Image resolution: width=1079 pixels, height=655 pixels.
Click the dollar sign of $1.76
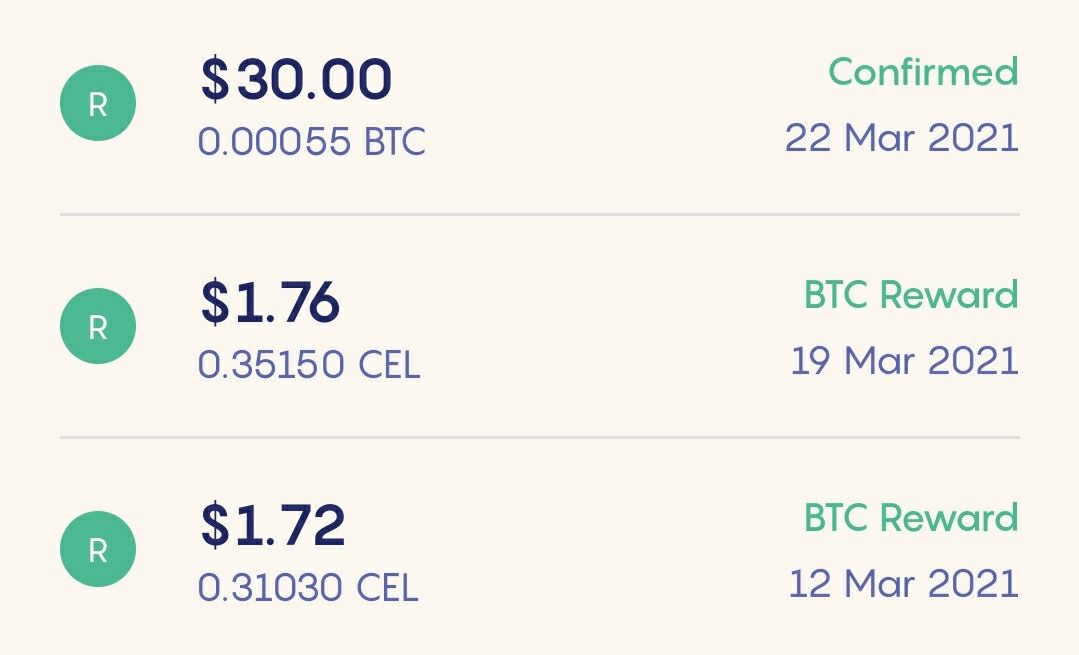coord(215,303)
